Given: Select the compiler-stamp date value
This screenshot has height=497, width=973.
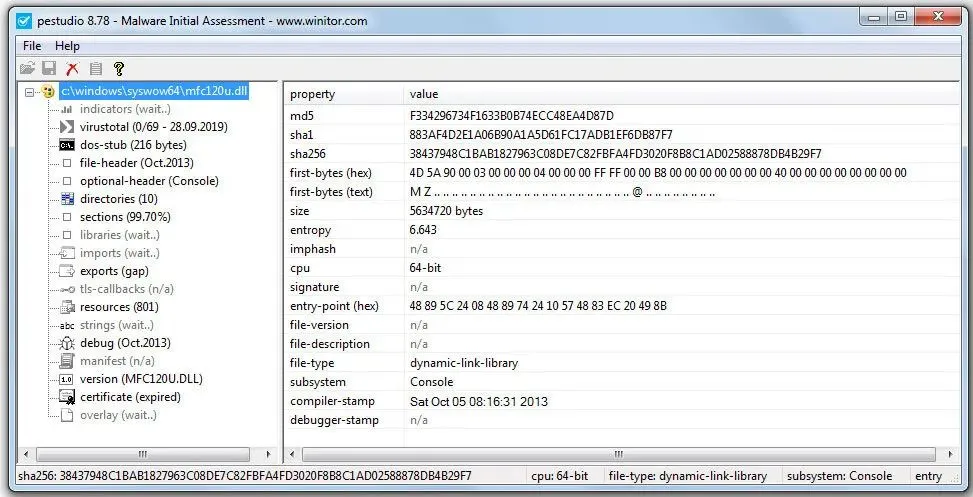Looking at the screenshot, I should pyautogui.click(x=479, y=401).
